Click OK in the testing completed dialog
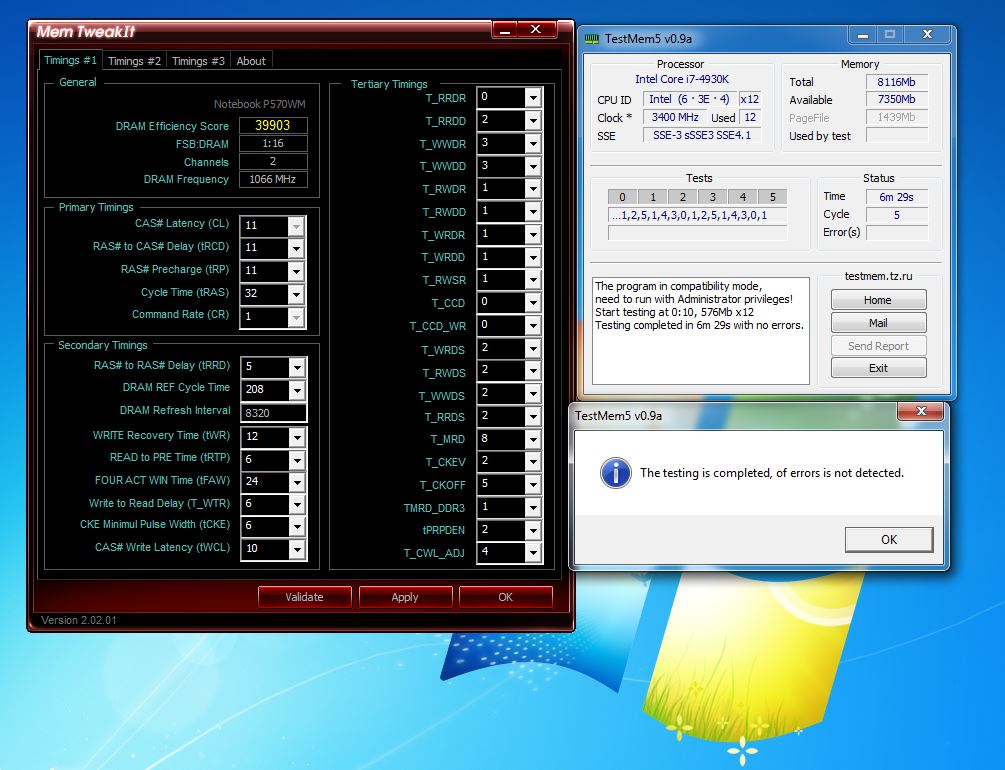The height and width of the screenshot is (770, 1005). [x=888, y=539]
